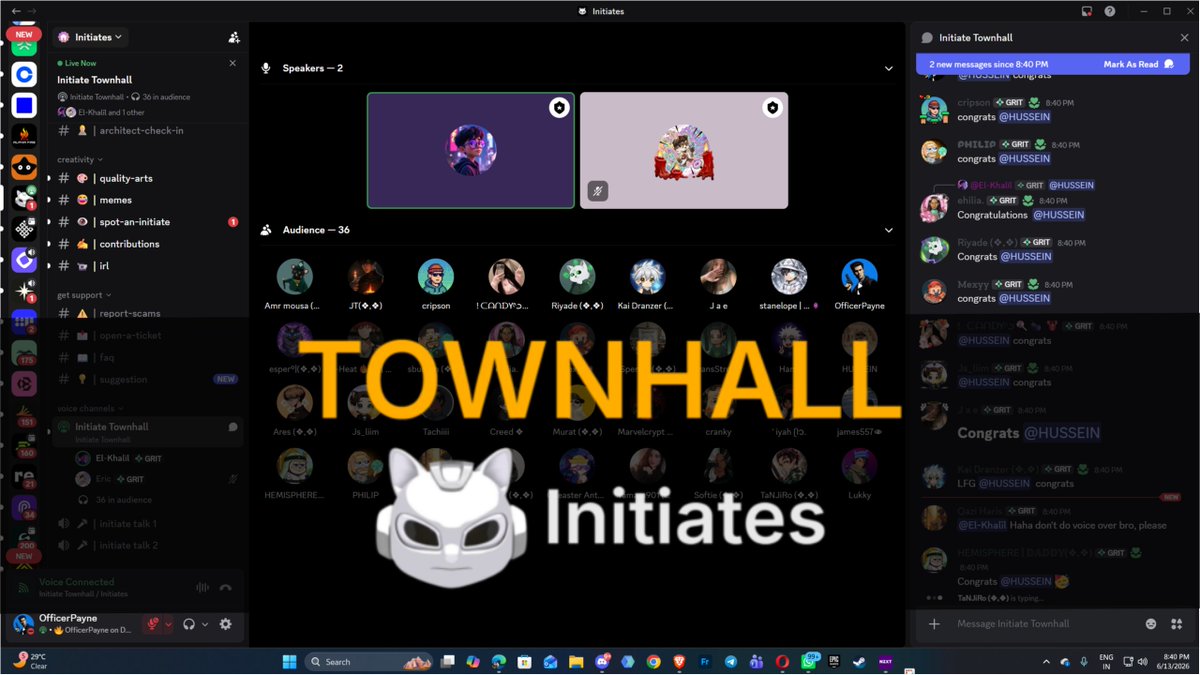Open Telegram from the taskbar
Image resolution: width=1200 pixels, height=675 pixels.
(731, 661)
